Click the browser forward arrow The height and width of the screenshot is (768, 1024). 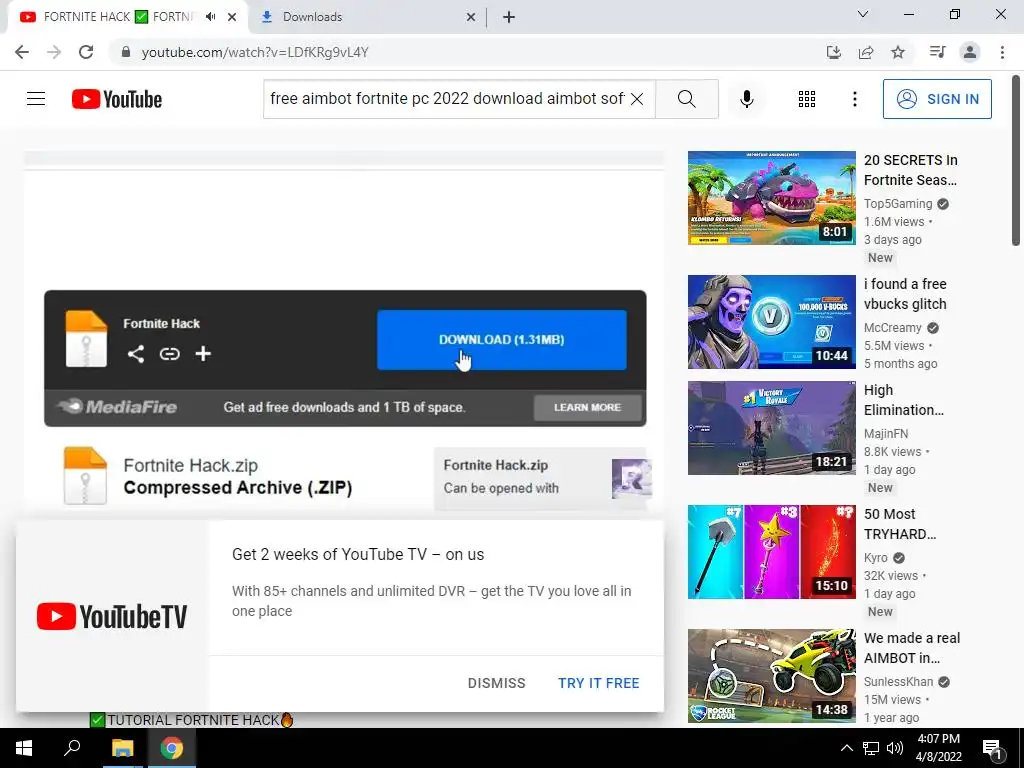point(54,52)
